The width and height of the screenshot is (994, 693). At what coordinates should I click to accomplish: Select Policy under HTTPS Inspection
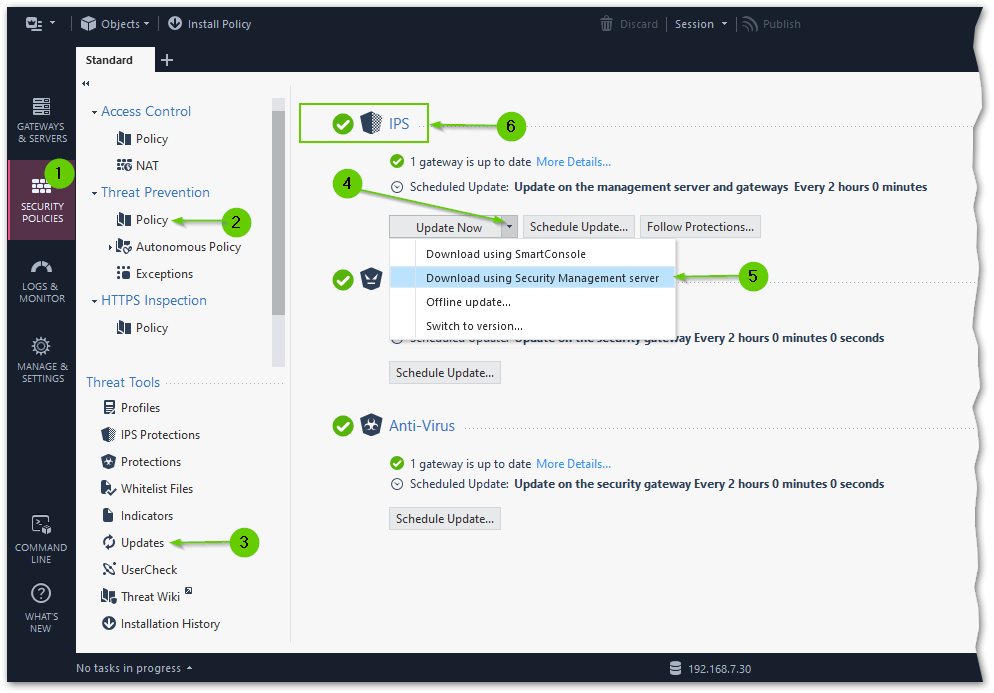(x=142, y=328)
